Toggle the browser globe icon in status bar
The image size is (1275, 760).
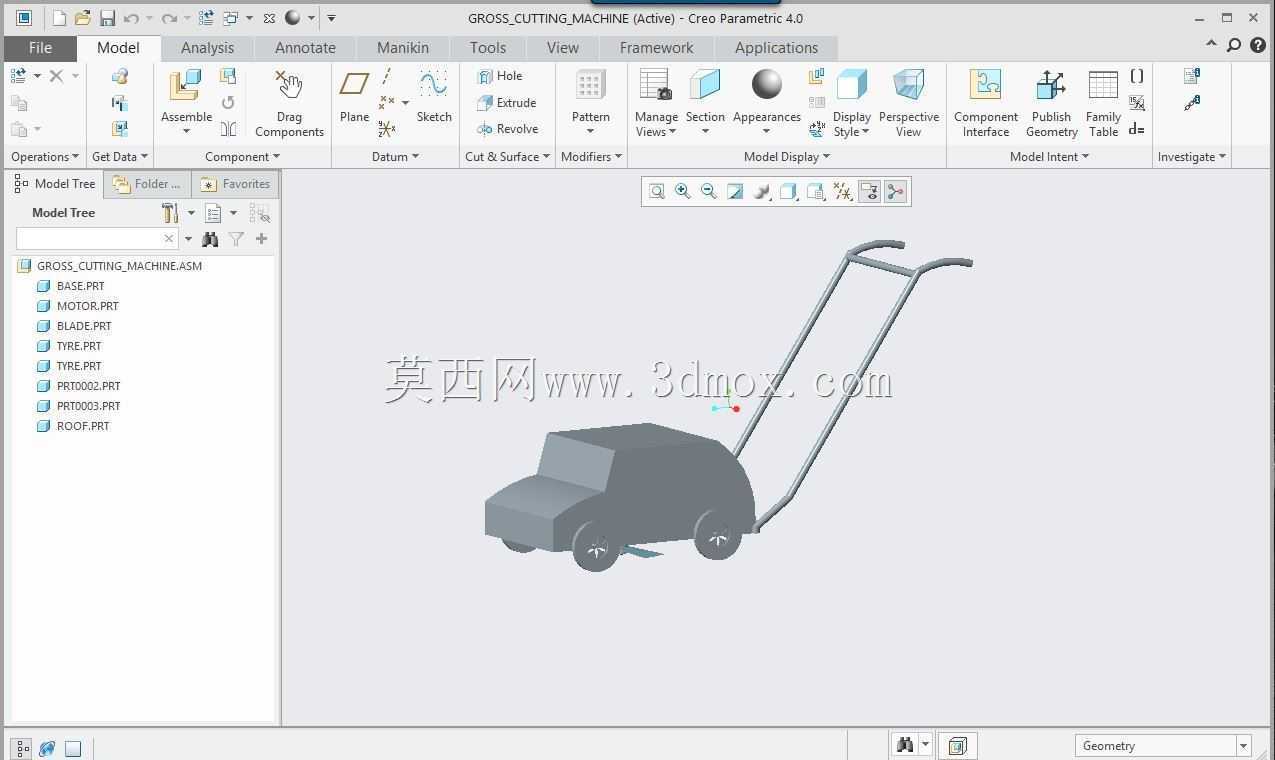[x=47, y=748]
